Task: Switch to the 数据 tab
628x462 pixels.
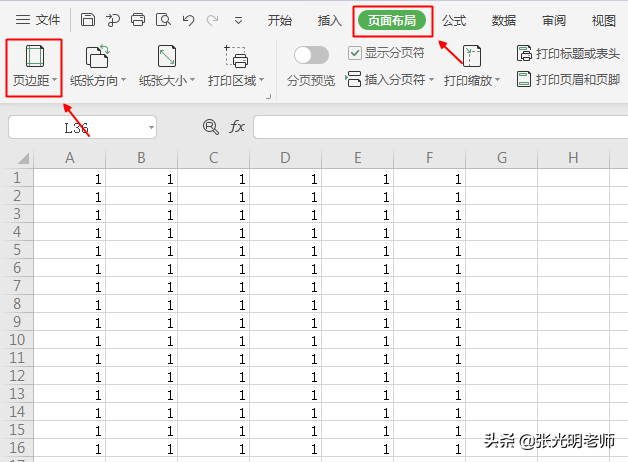Action: tap(504, 20)
